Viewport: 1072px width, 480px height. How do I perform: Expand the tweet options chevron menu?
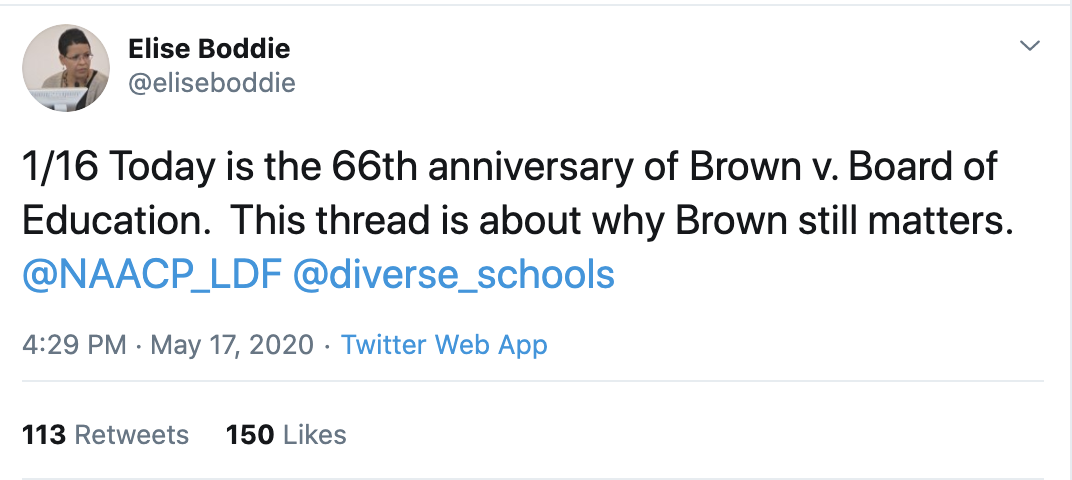click(1029, 47)
